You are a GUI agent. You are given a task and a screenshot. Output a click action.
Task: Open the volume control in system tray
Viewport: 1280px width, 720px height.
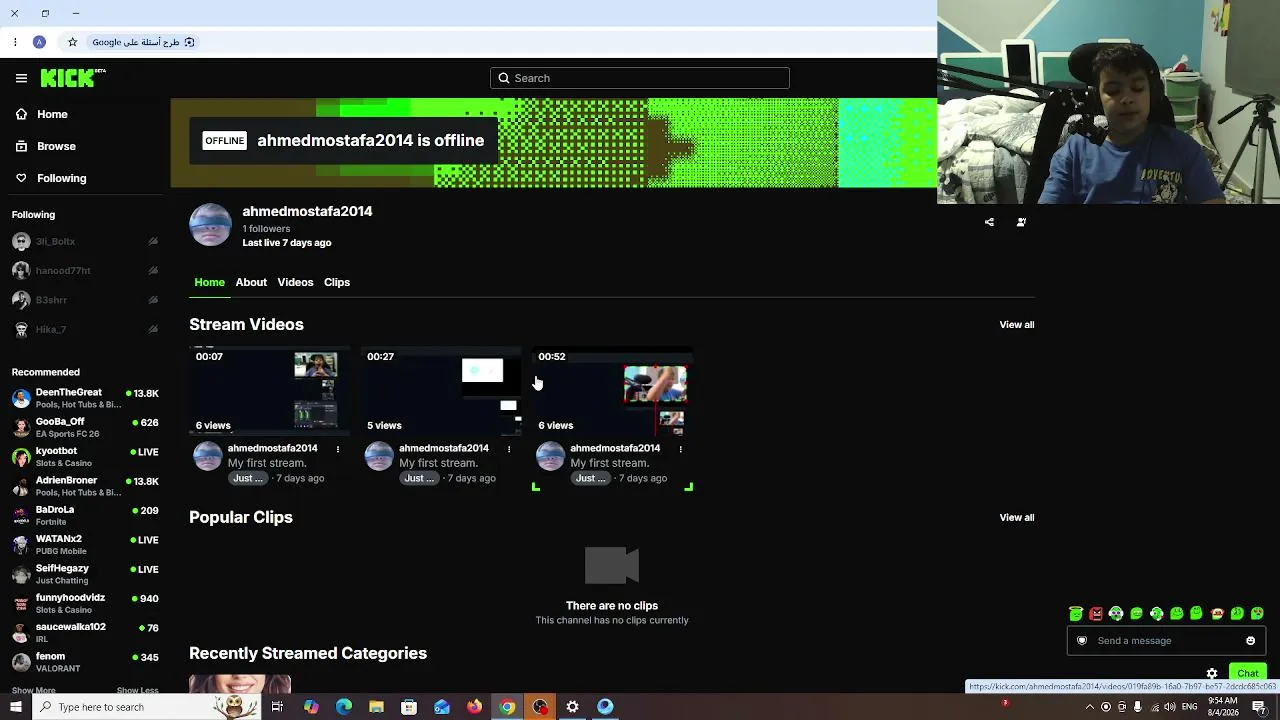click(1170, 707)
